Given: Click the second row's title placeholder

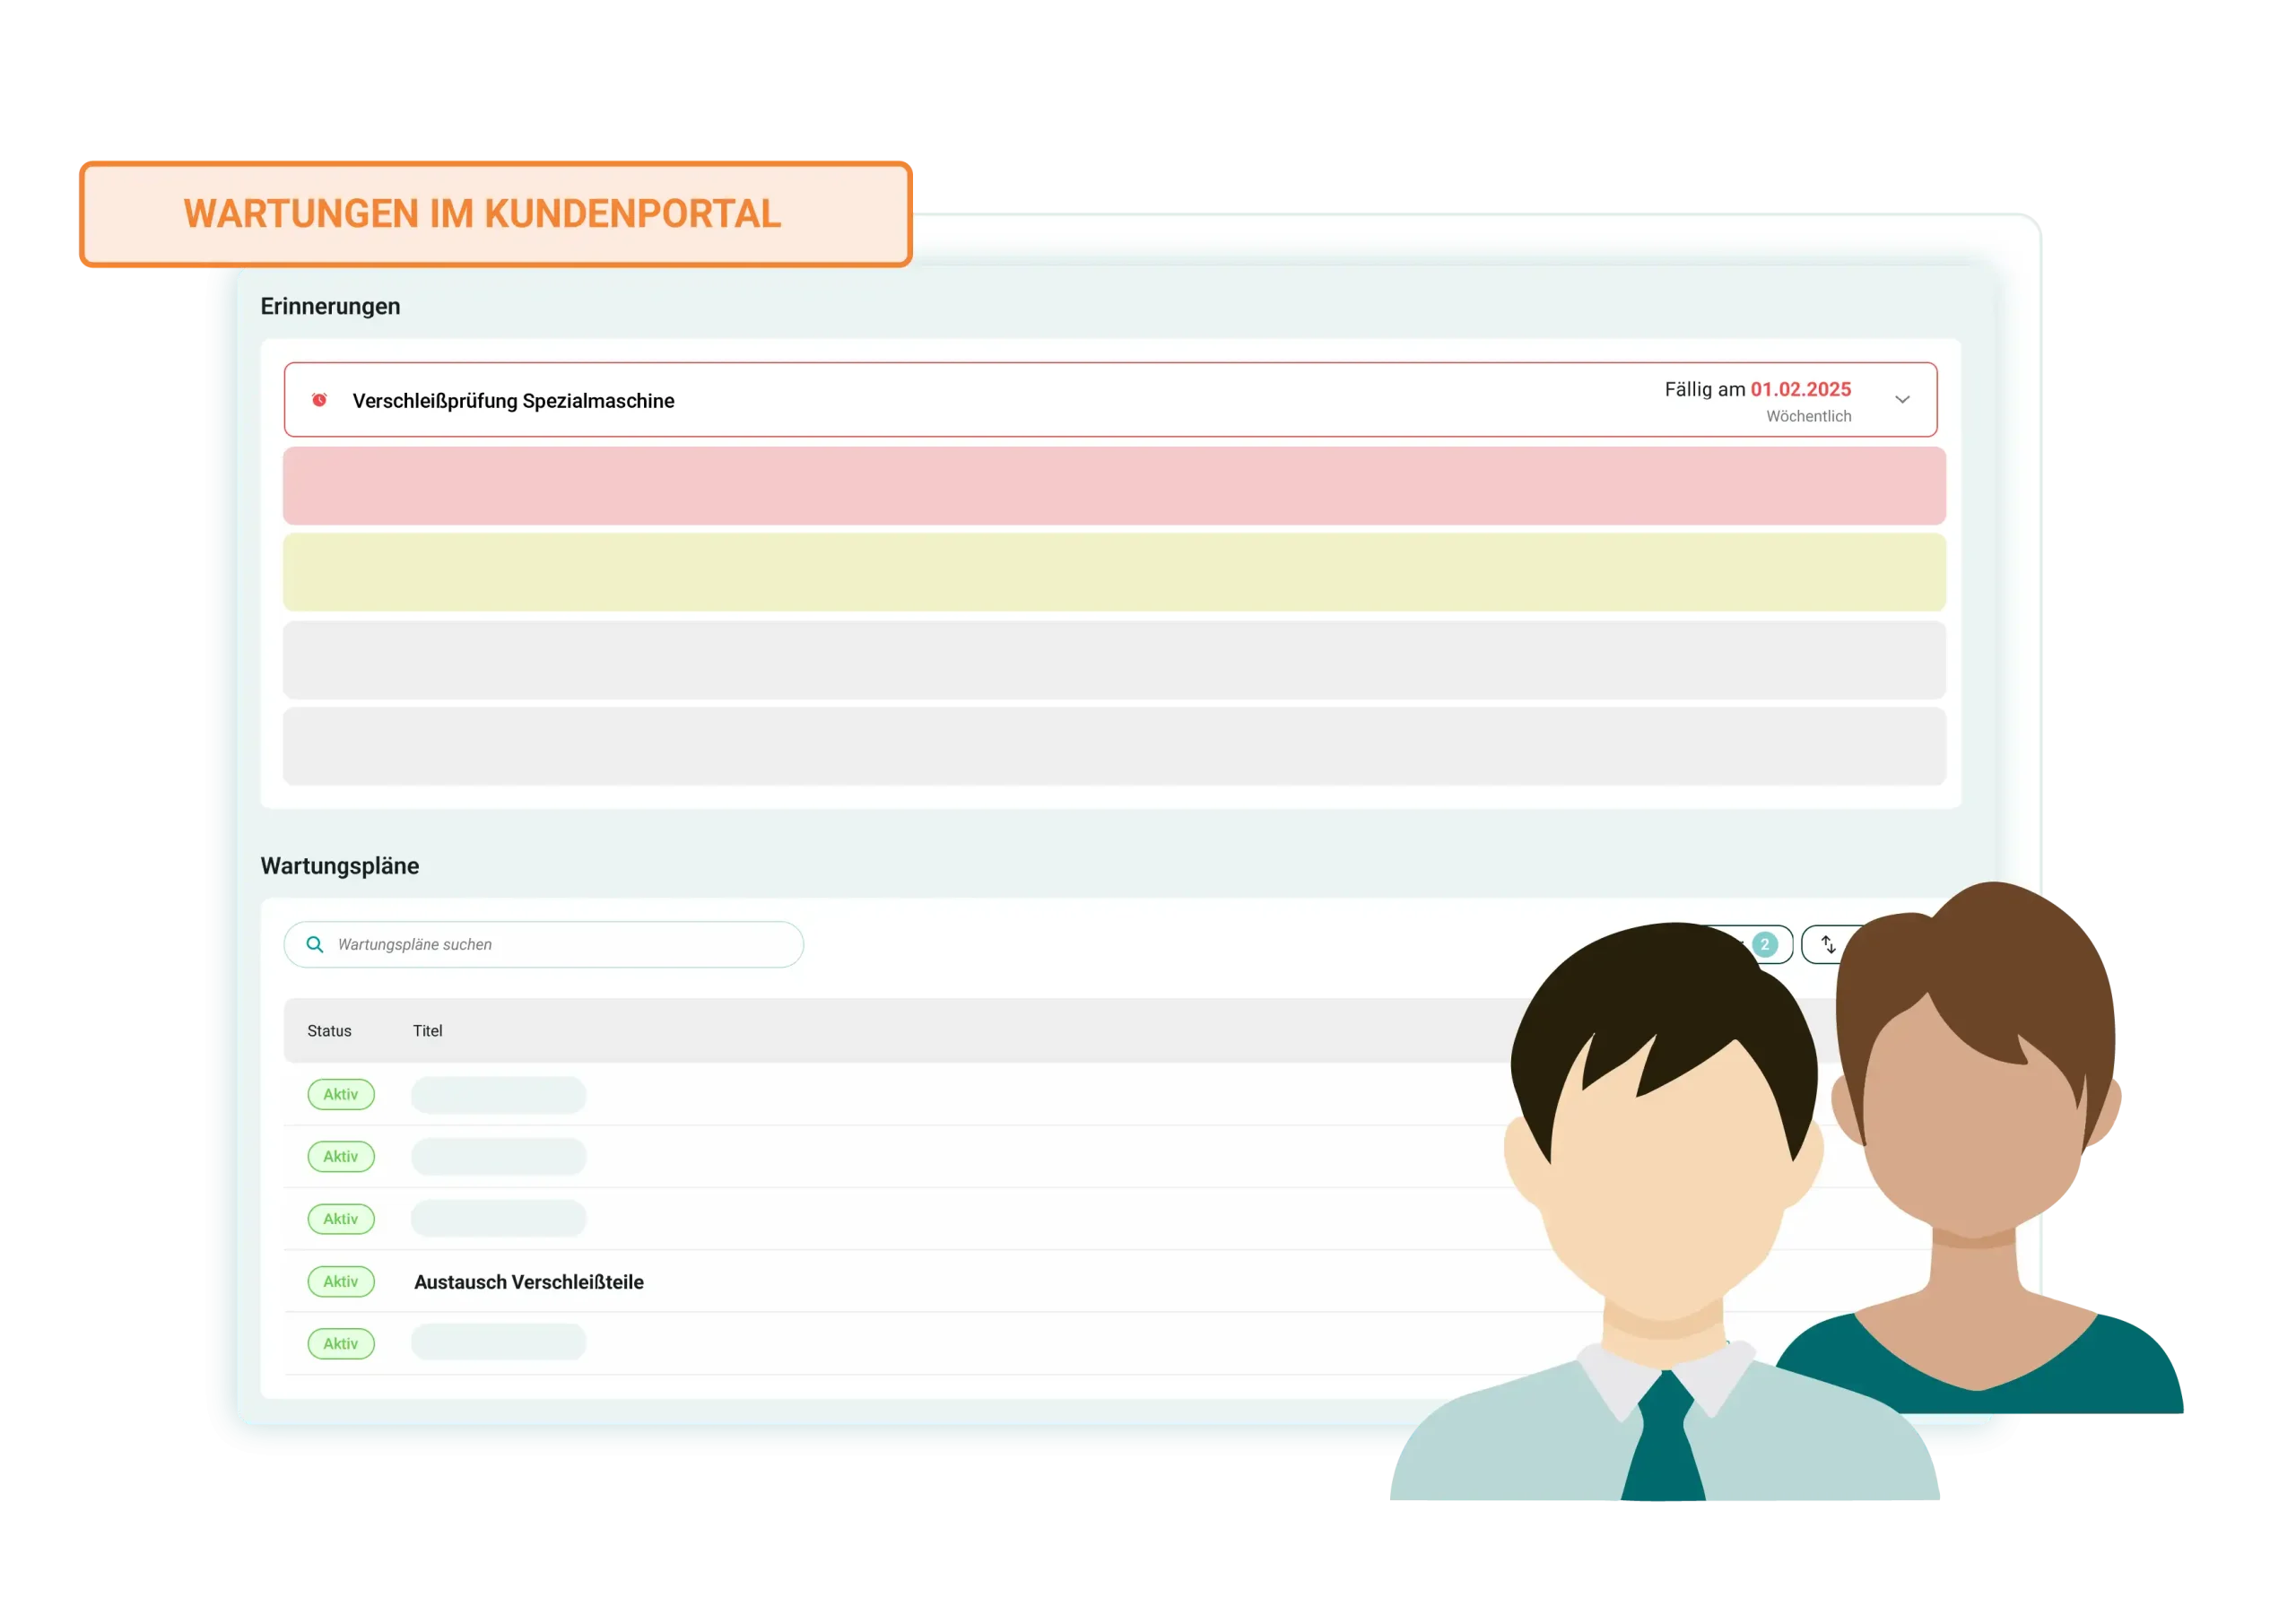Looking at the screenshot, I should (498, 1157).
